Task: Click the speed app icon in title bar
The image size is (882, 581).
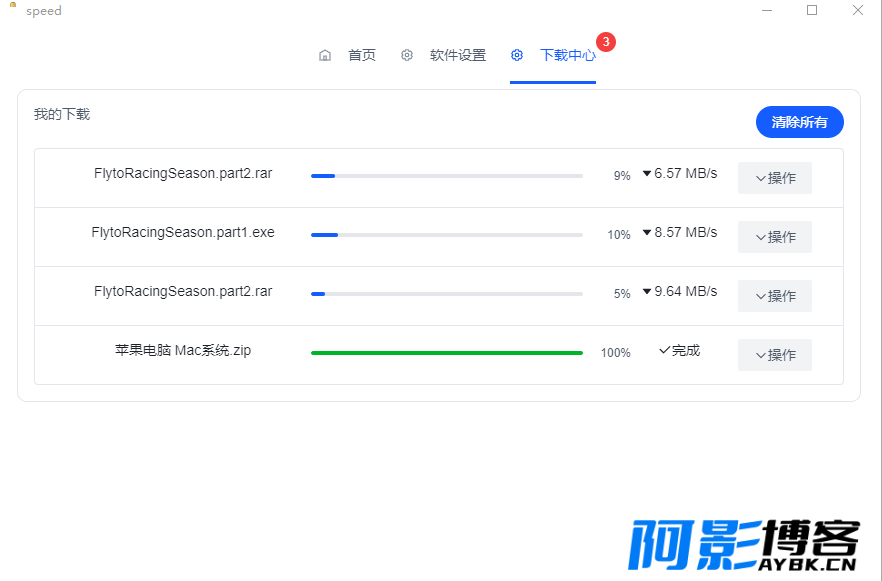Action: [x=13, y=5]
